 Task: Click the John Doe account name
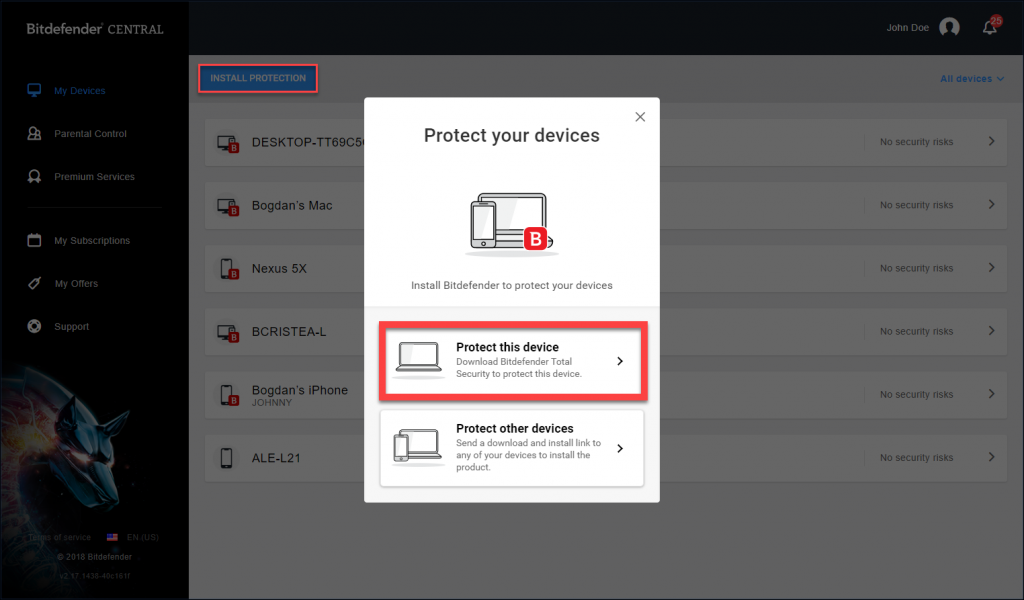coord(907,27)
